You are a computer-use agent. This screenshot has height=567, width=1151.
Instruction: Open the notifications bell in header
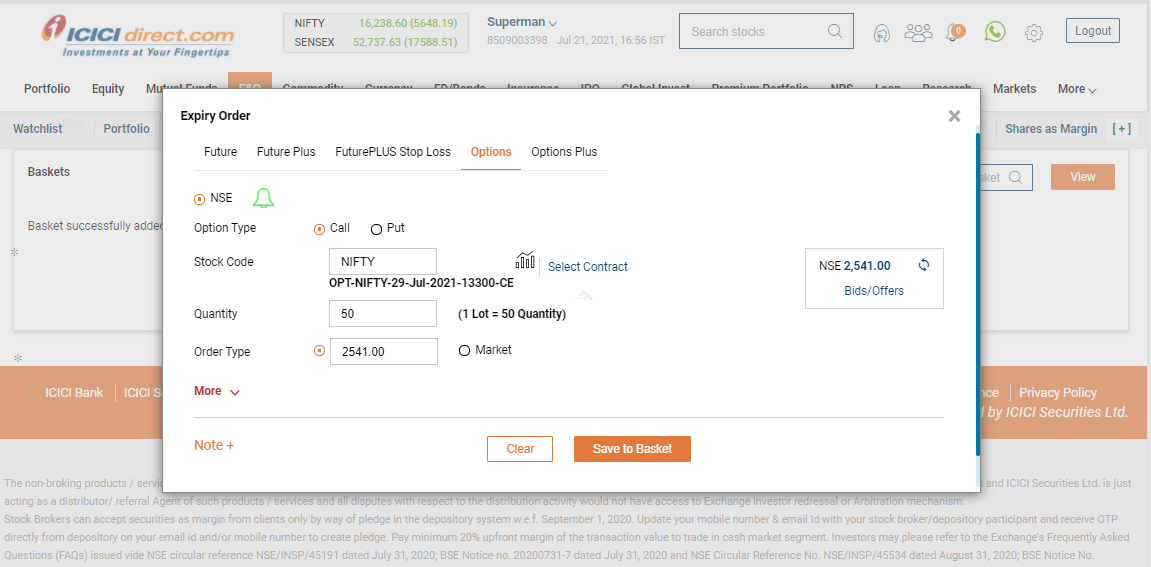(x=954, y=32)
